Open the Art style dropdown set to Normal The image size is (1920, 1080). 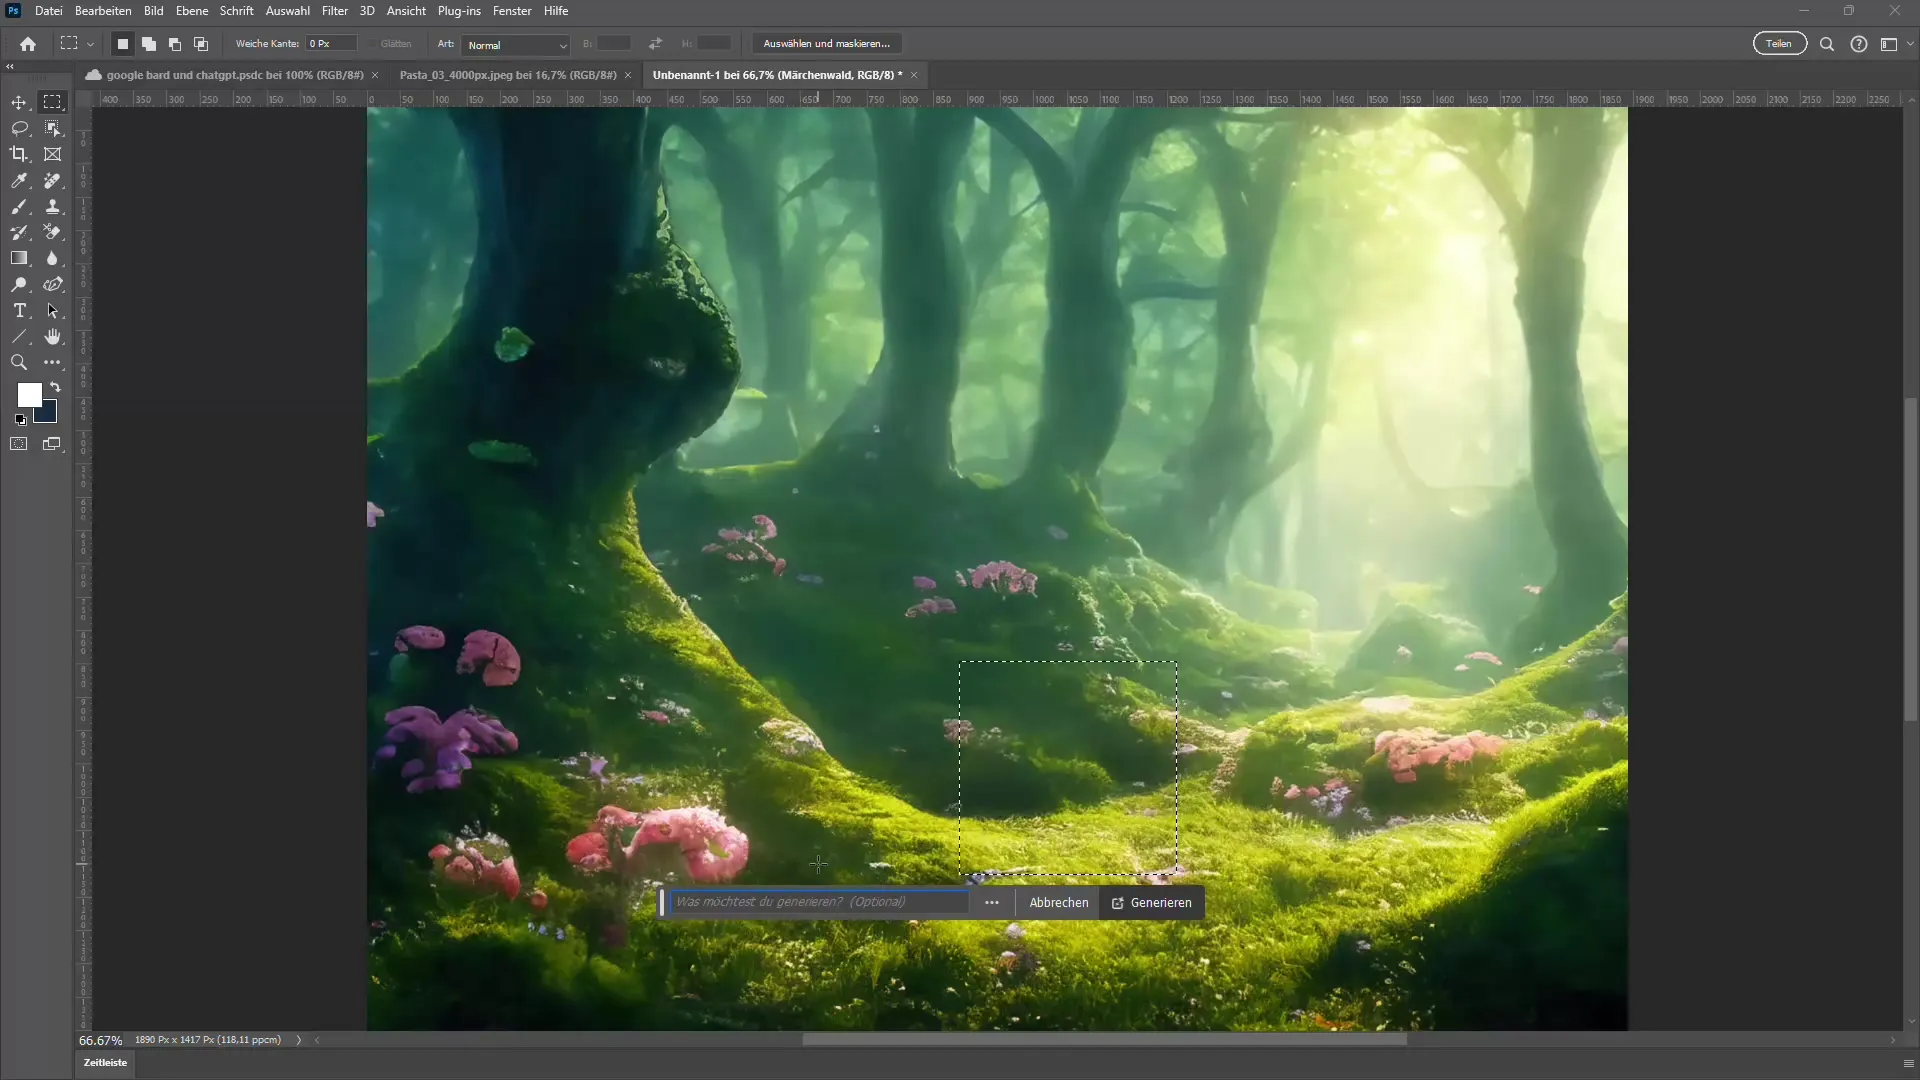pos(516,45)
